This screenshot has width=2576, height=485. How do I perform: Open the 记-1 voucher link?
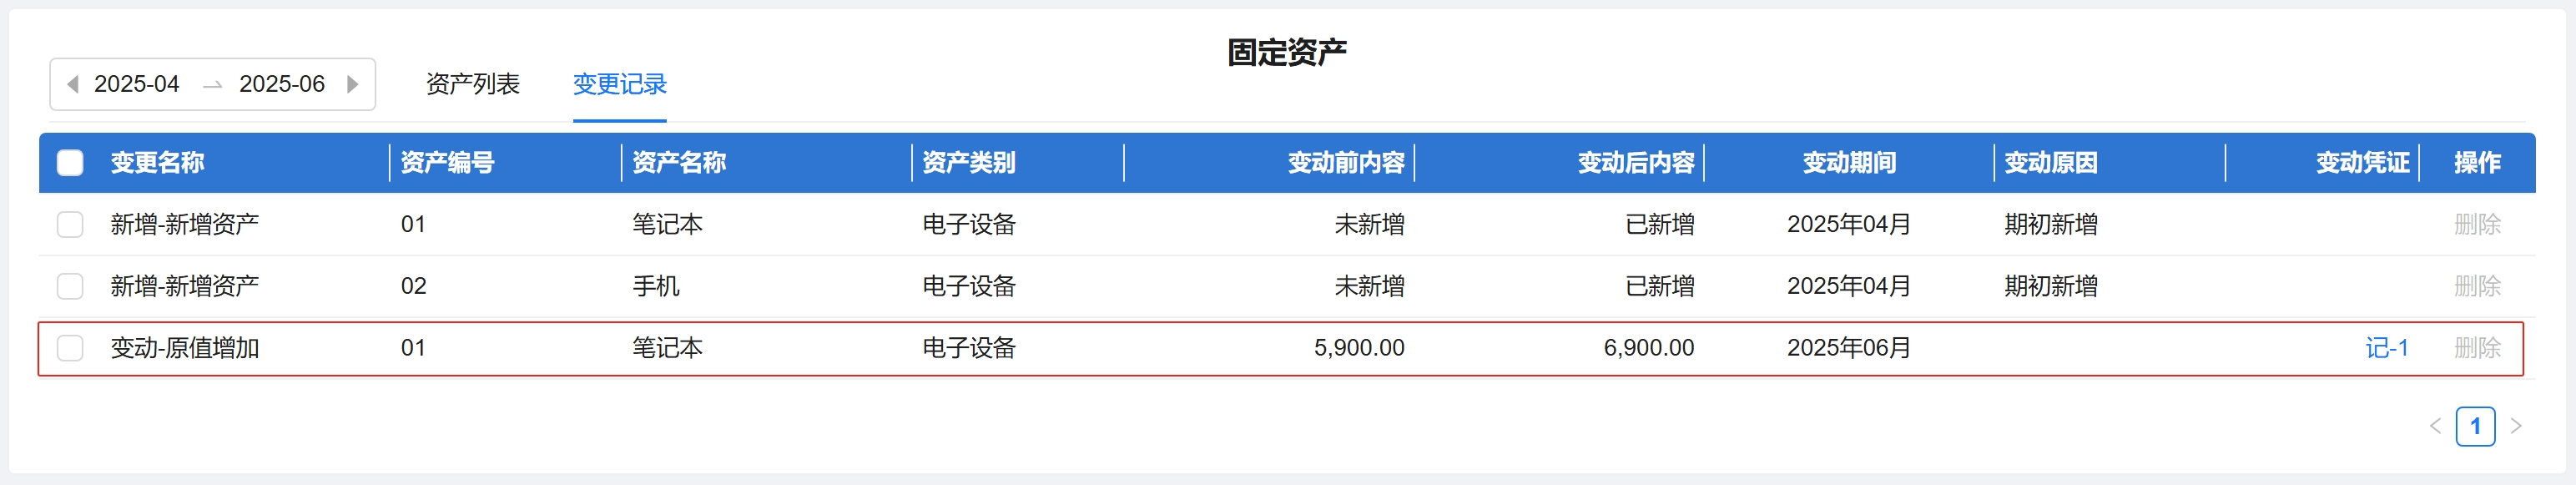click(x=2386, y=348)
